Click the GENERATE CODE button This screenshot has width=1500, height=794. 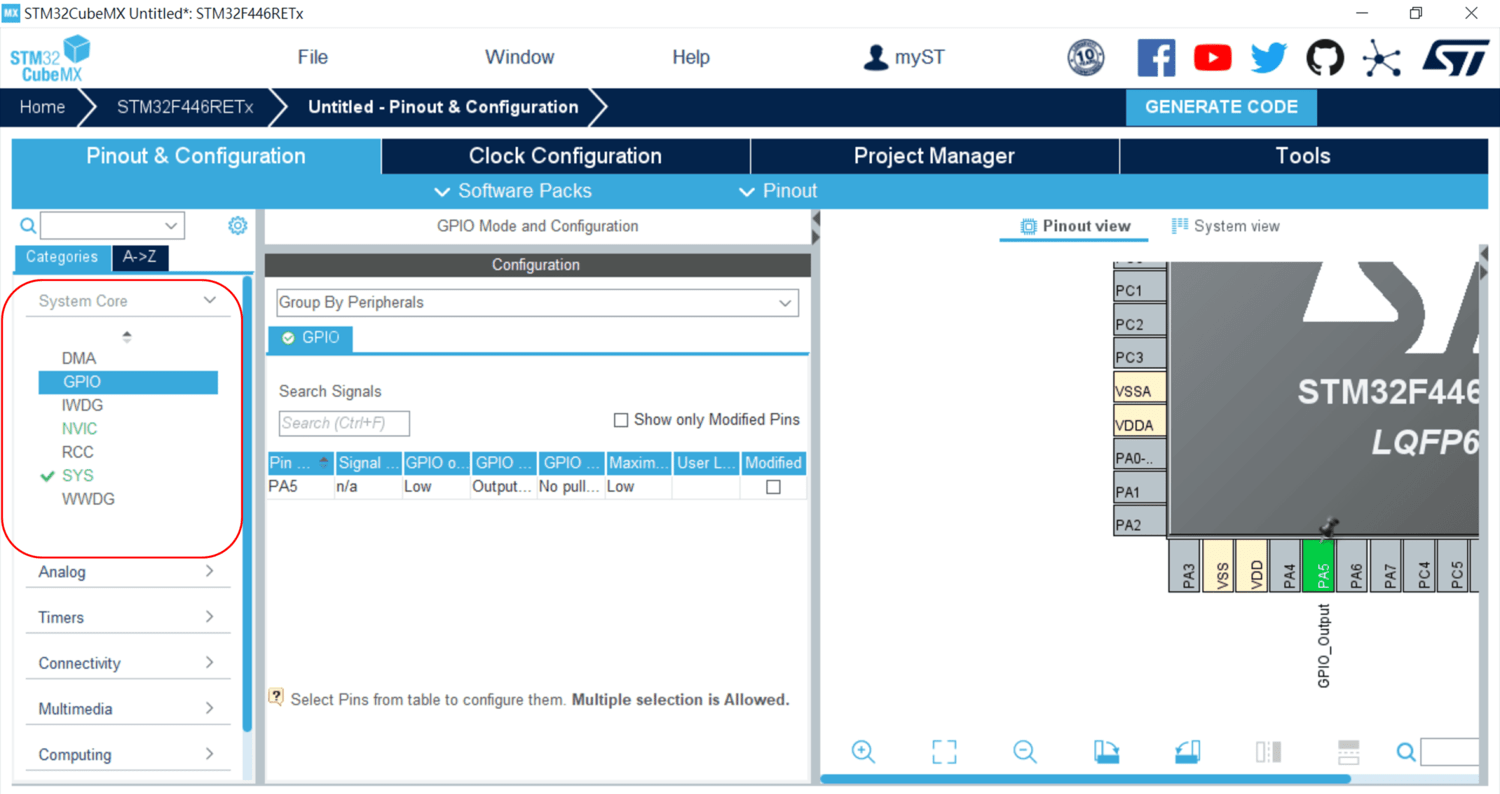click(1221, 107)
